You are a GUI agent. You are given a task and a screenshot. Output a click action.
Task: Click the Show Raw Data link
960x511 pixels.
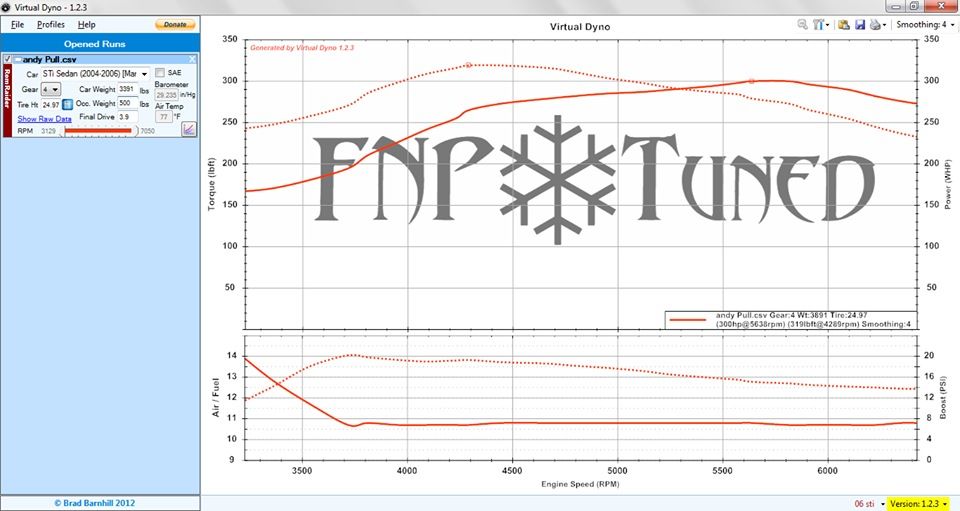click(44, 119)
